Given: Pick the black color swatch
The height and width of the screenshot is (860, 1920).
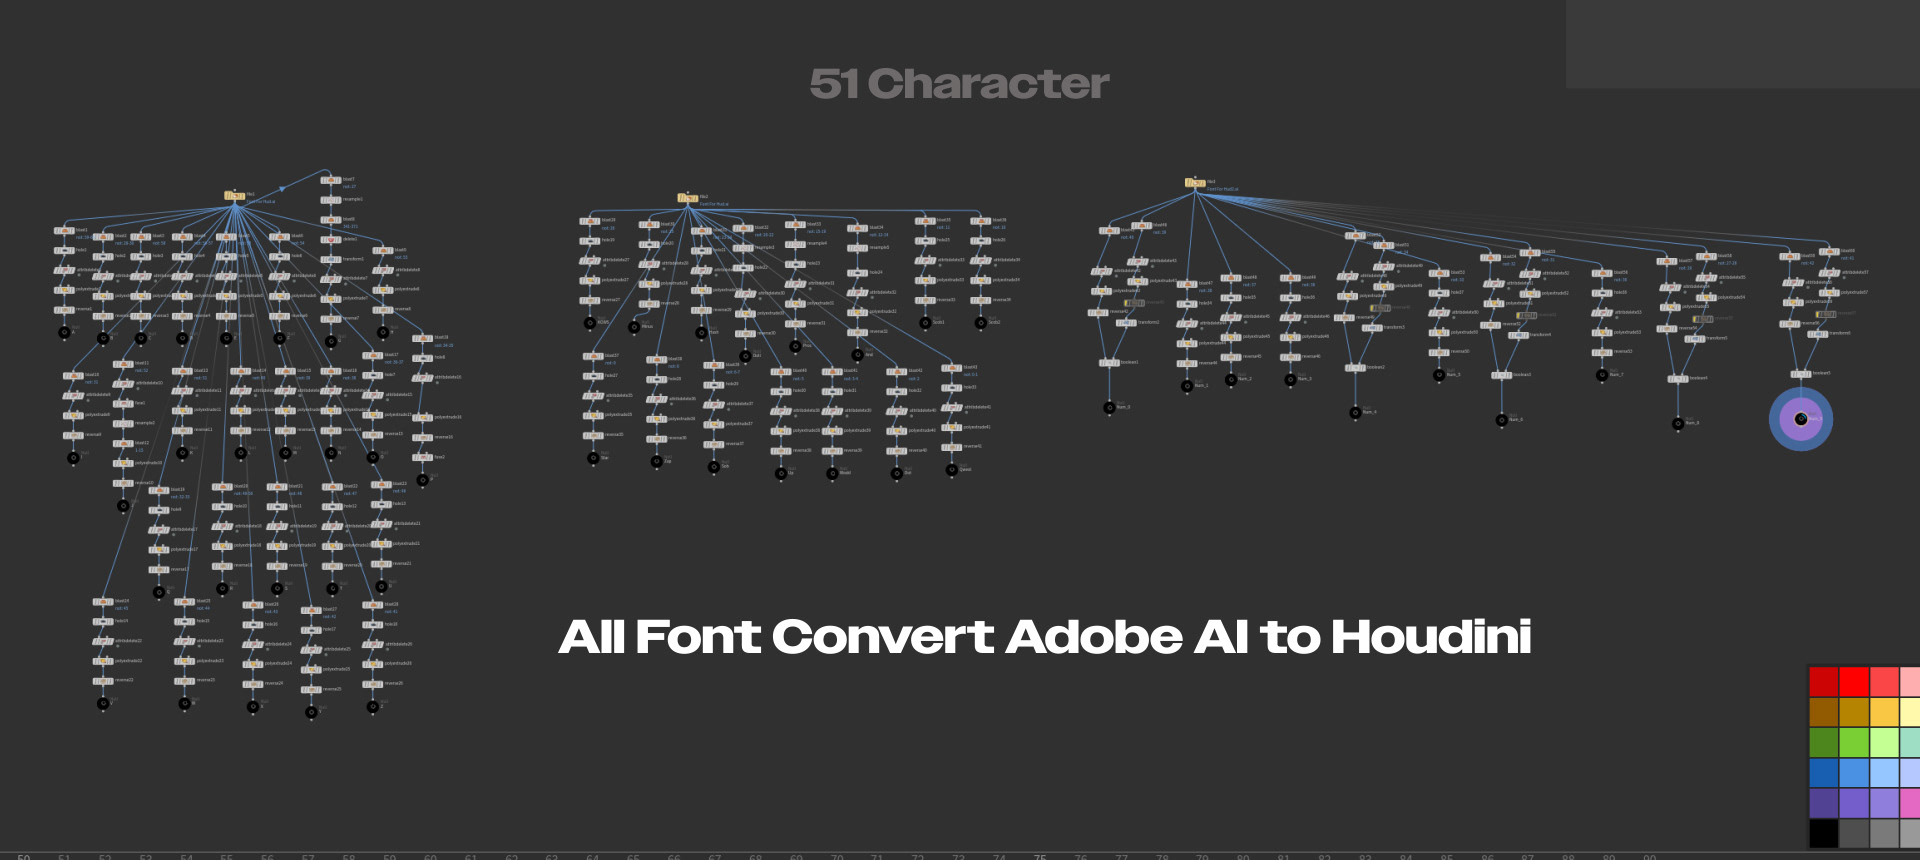Looking at the screenshot, I should point(1823,833).
